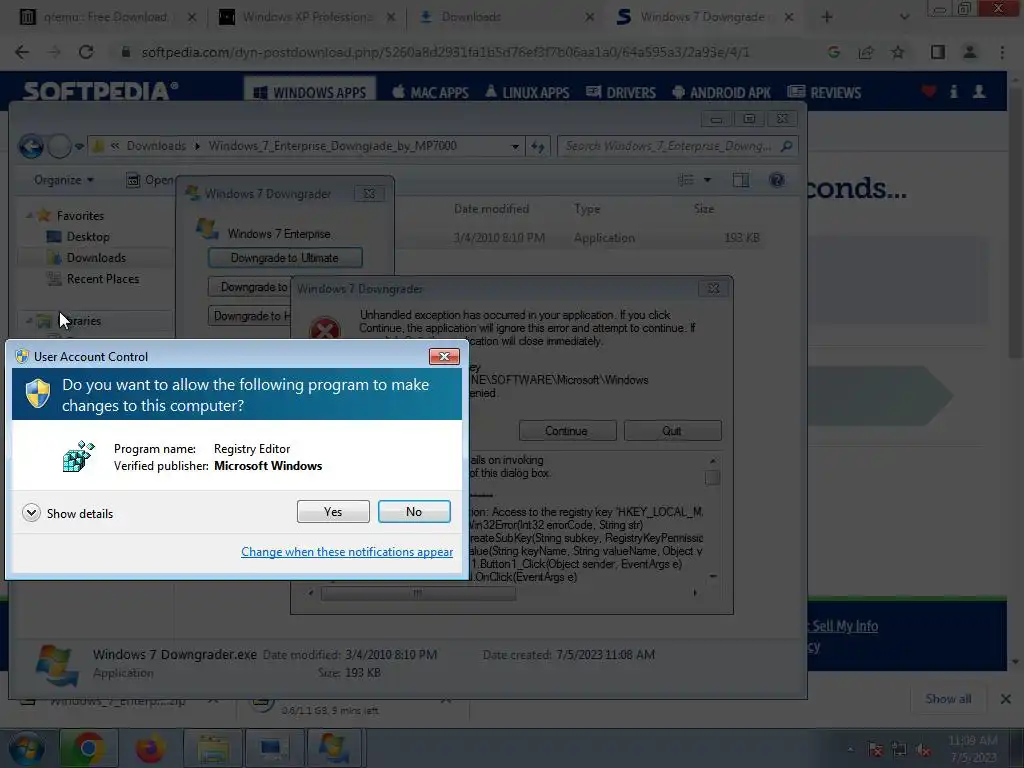Open Softpedia Reviews section
The width and height of the screenshot is (1024, 768).
click(825, 93)
